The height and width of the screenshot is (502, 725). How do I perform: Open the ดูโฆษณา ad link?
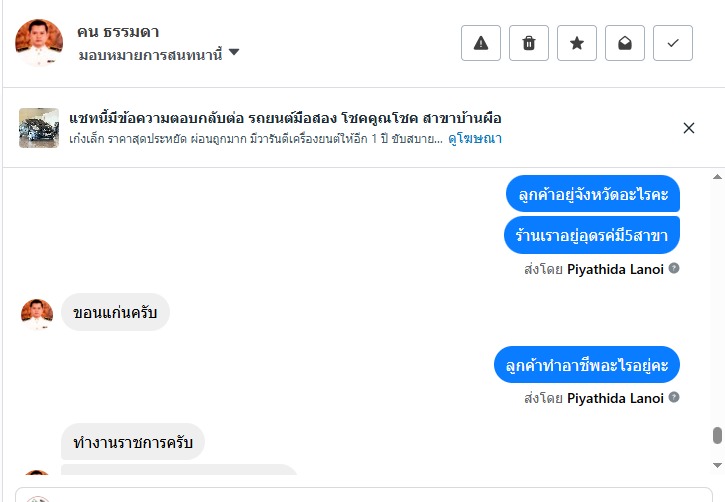475,138
